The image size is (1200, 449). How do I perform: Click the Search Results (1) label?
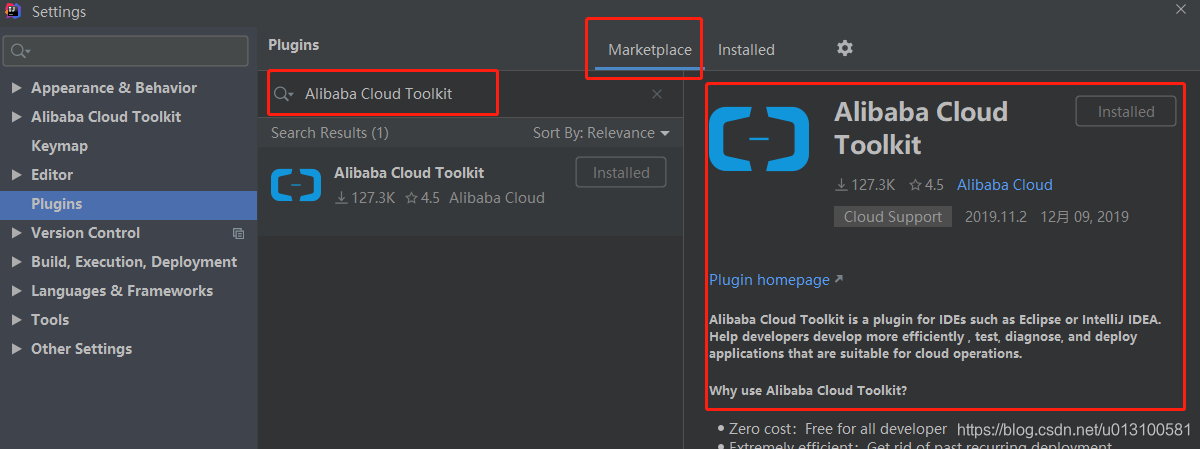[x=330, y=133]
